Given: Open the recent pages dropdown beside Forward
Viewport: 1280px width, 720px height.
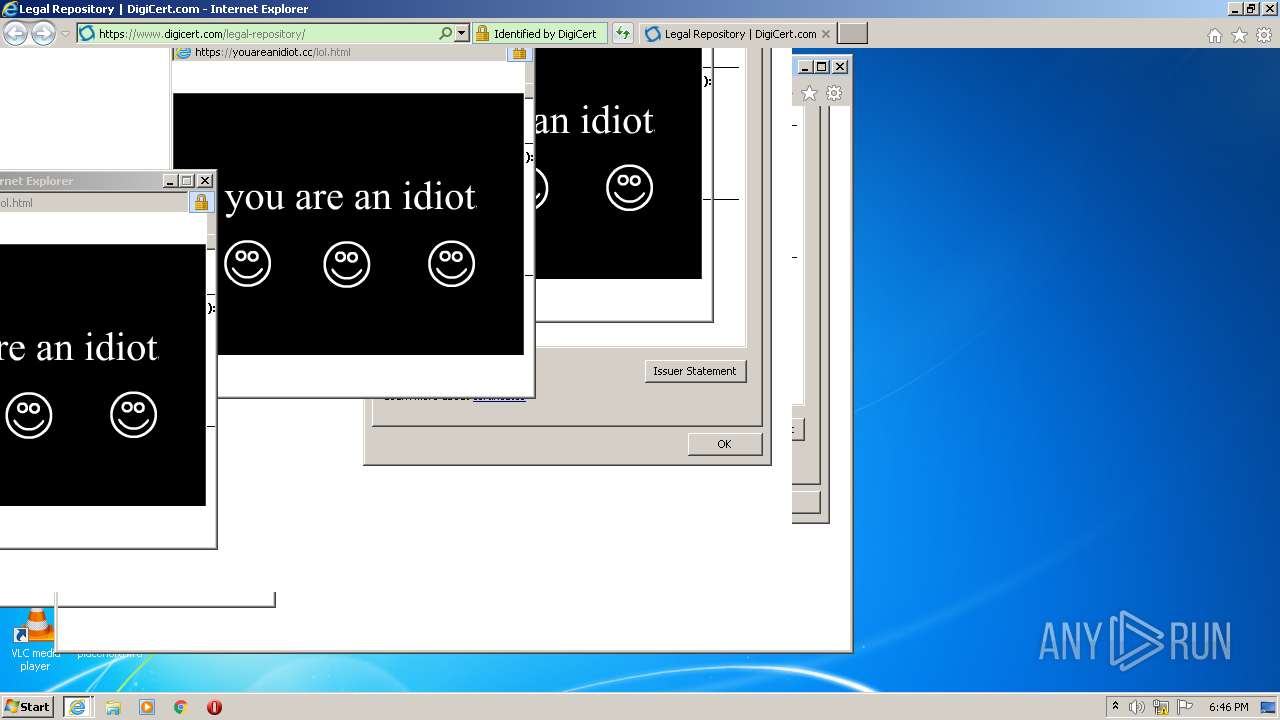Looking at the screenshot, I should coord(65,34).
